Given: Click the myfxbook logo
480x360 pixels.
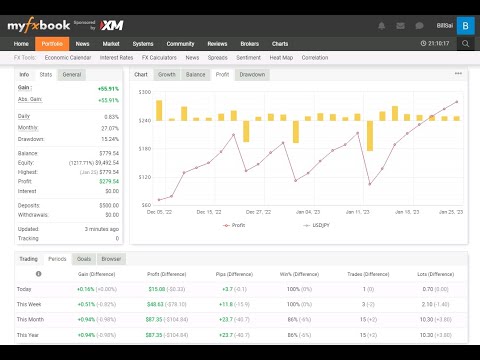Looking at the screenshot, I should click(39, 25).
